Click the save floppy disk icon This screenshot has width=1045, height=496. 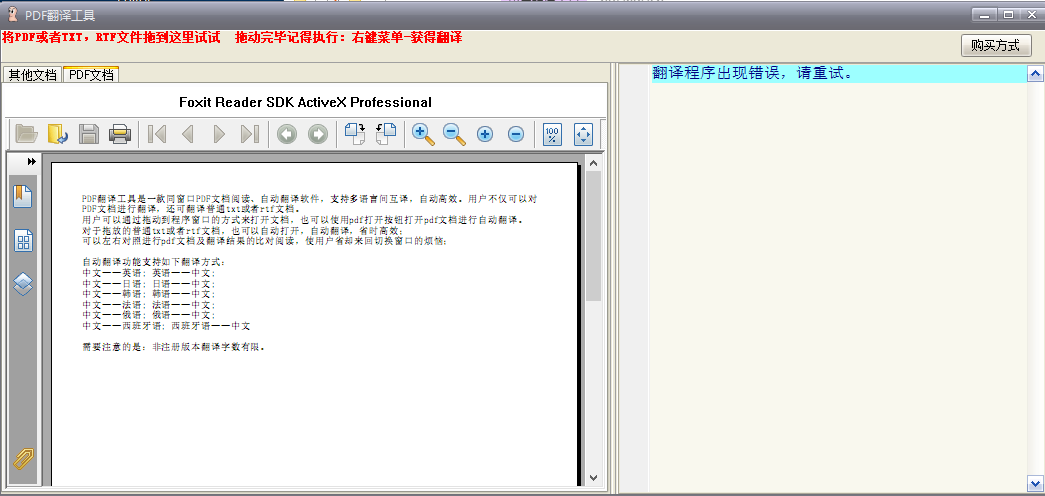pyautogui.click(x=89, y=134)
